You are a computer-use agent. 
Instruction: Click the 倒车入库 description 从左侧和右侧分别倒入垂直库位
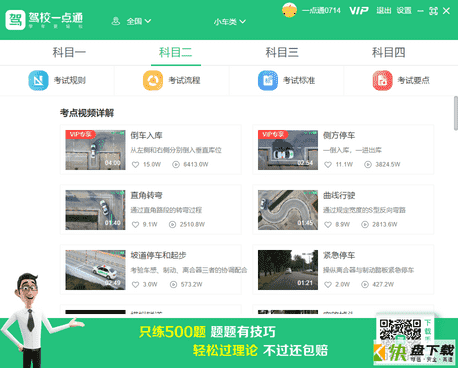tap(176, 150)
